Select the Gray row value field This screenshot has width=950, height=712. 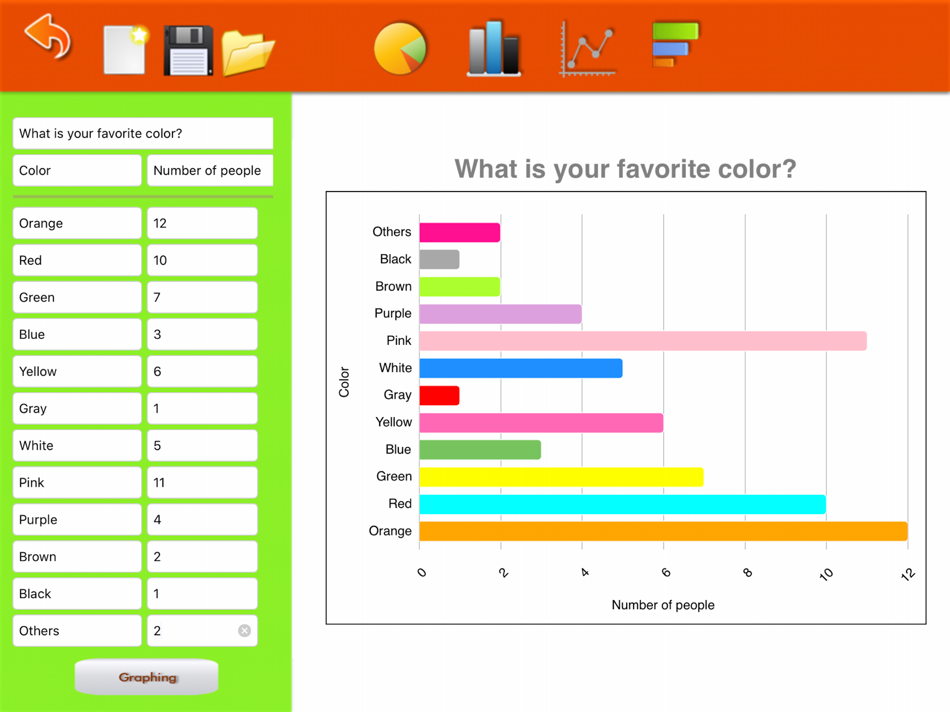click(202, 408)
